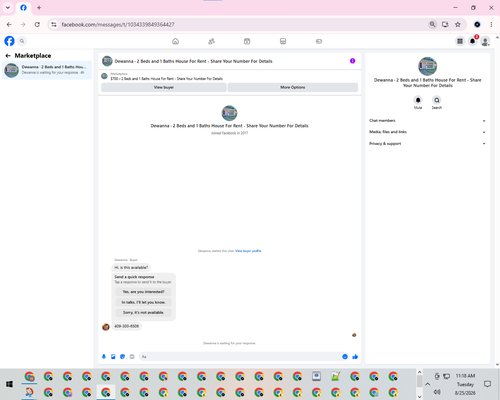The image size is (500, 400).
Task: Select the Dewanna conversation in Marketplace list
Action: pyautogui.click(x=47, y=70)
